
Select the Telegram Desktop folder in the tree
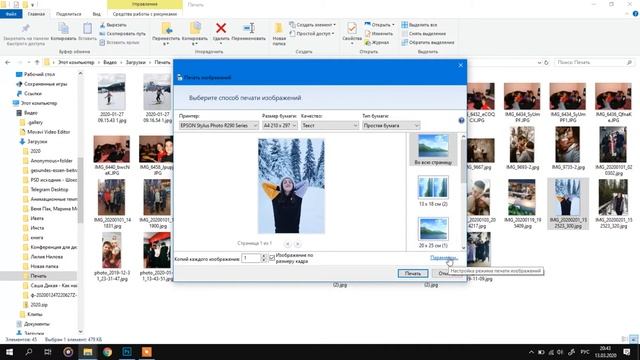click(x=49, y=189)
